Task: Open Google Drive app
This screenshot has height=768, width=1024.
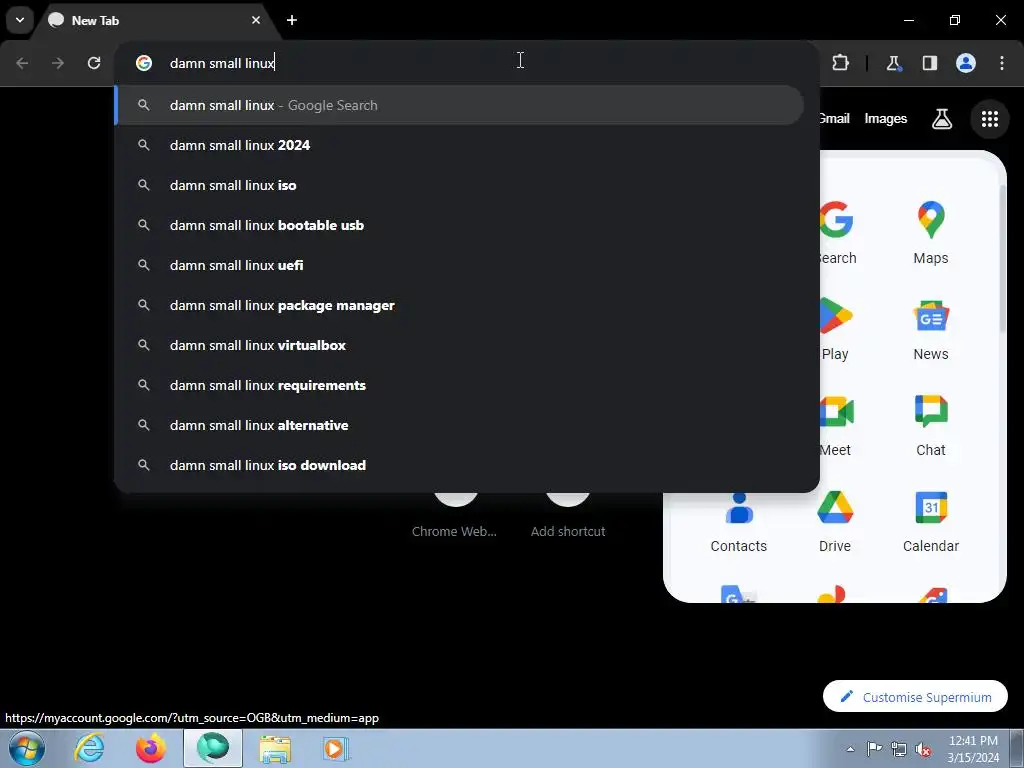Action: 835,521
